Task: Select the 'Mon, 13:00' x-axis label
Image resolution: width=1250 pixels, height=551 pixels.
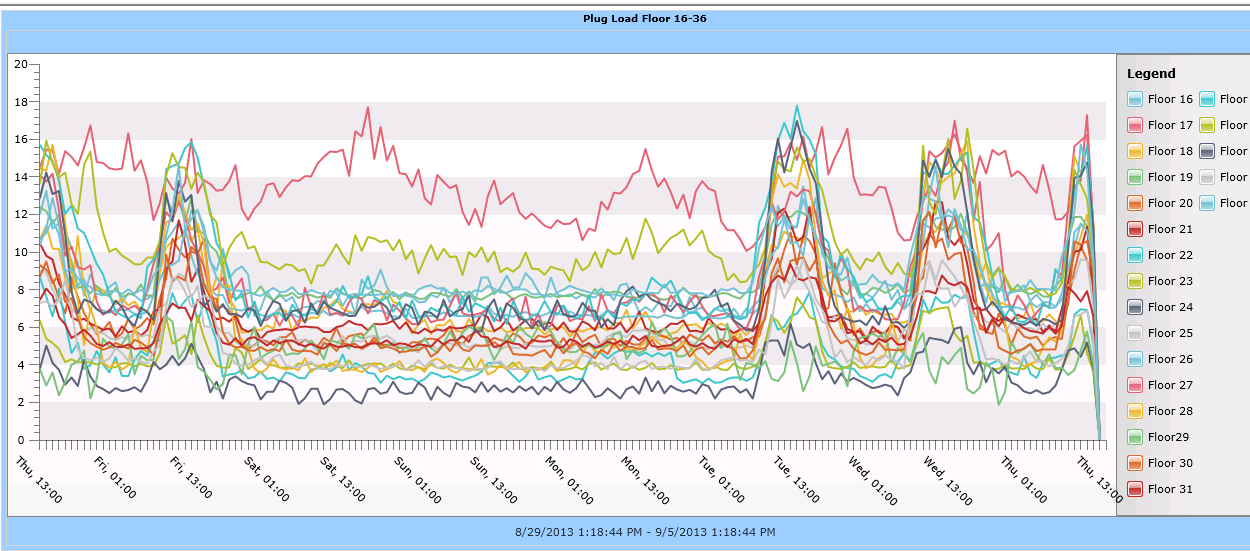Action: click(x=646, y=479)
